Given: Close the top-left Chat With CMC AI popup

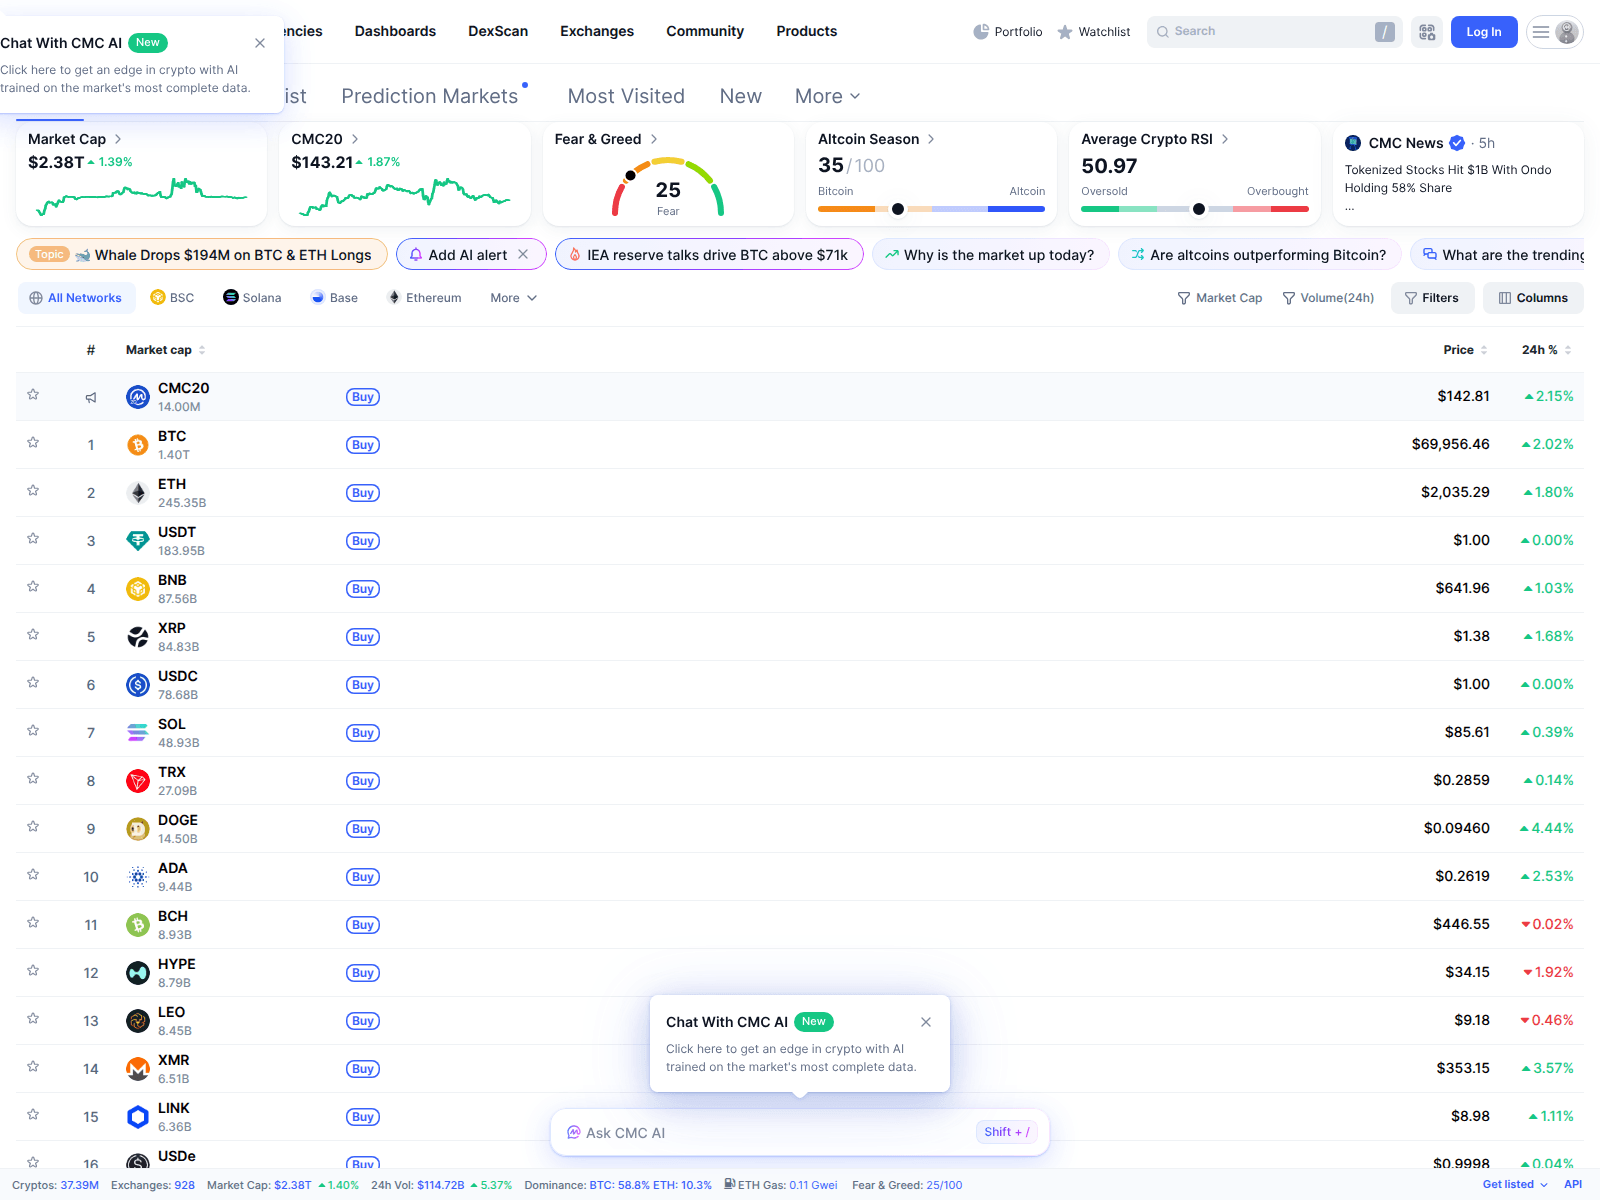Looking at the screenshot, I should point(260,43).
